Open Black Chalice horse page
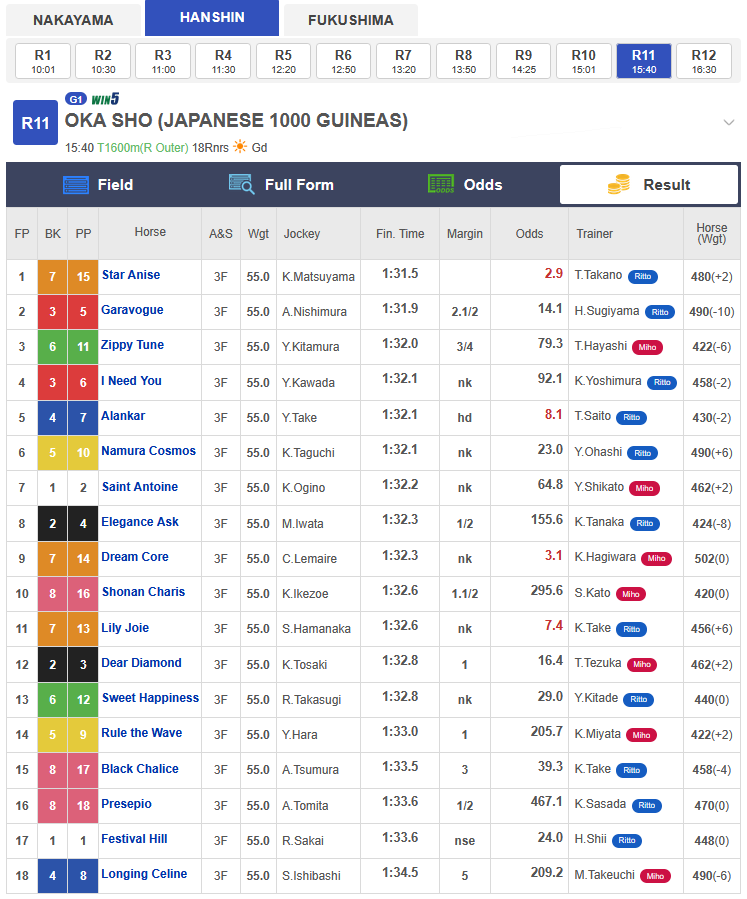This screenshot has width=747, height=899. pyautogui.click(x=140, y=769)
